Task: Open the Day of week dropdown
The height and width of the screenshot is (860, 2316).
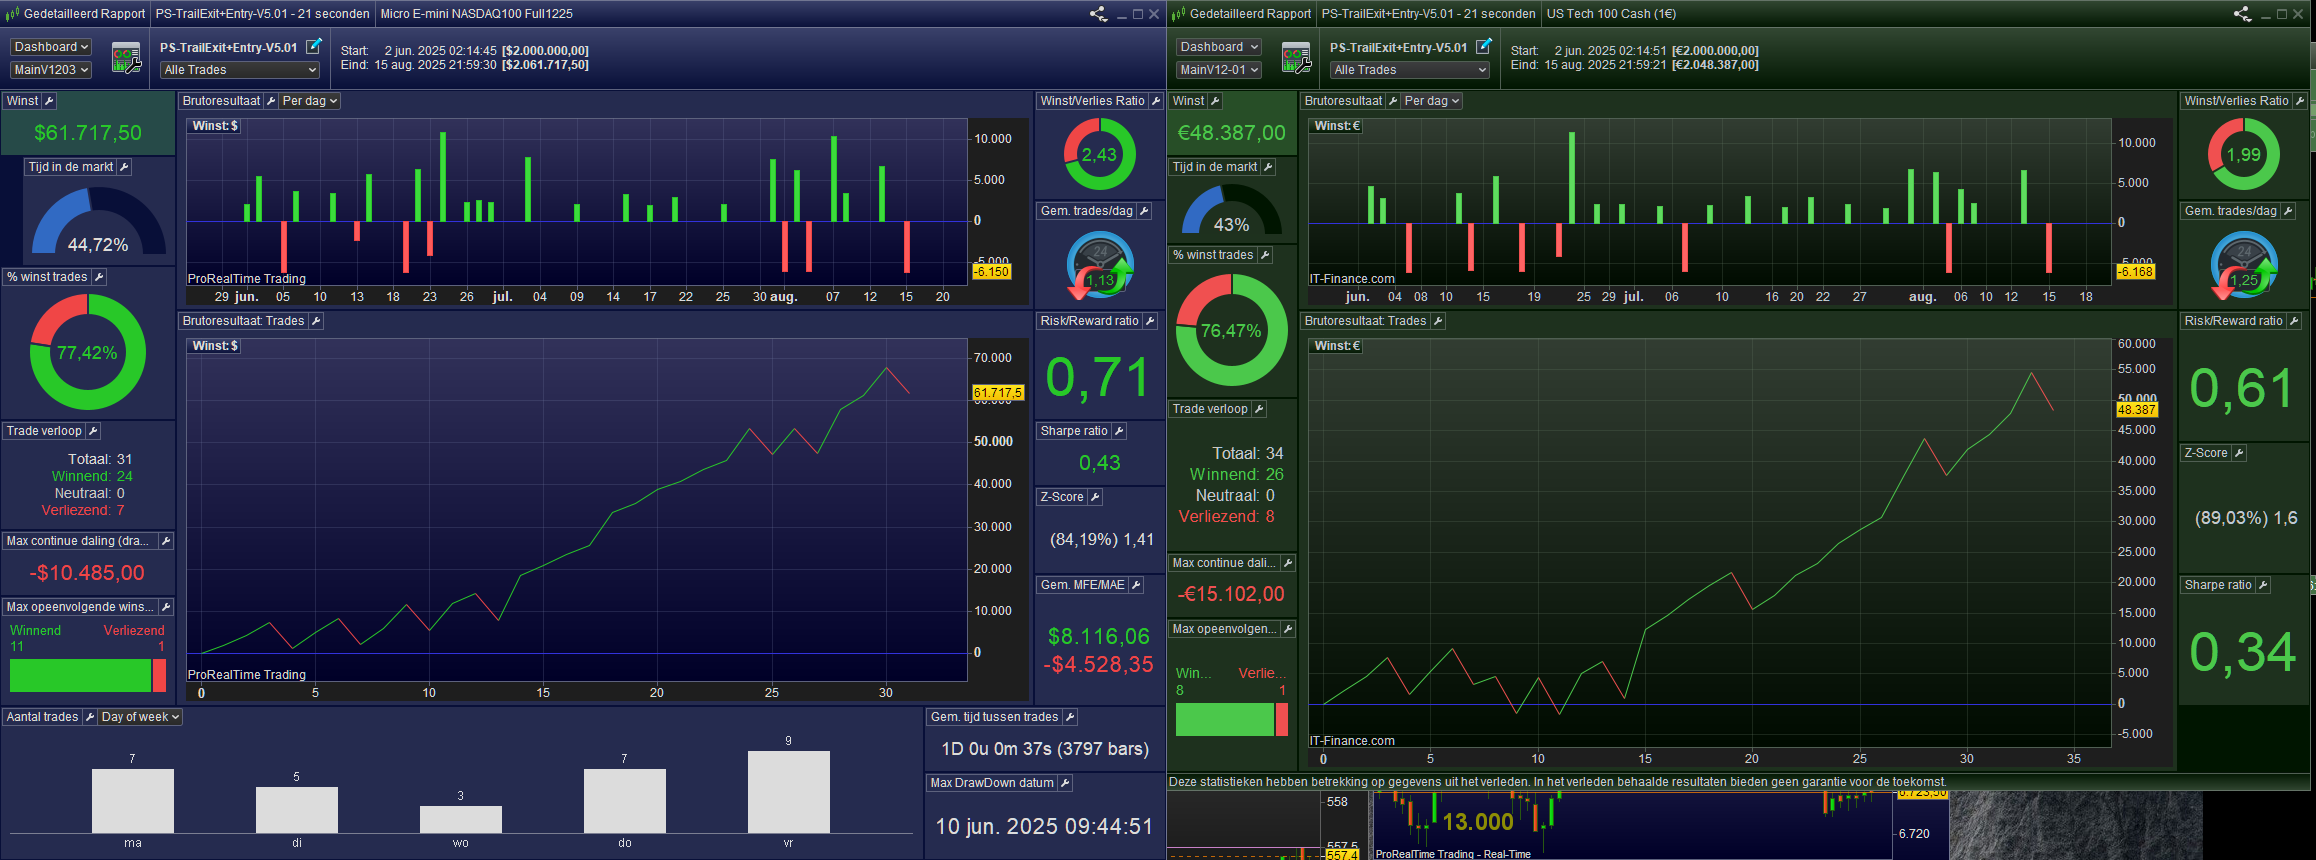Action: click(140, 717)
